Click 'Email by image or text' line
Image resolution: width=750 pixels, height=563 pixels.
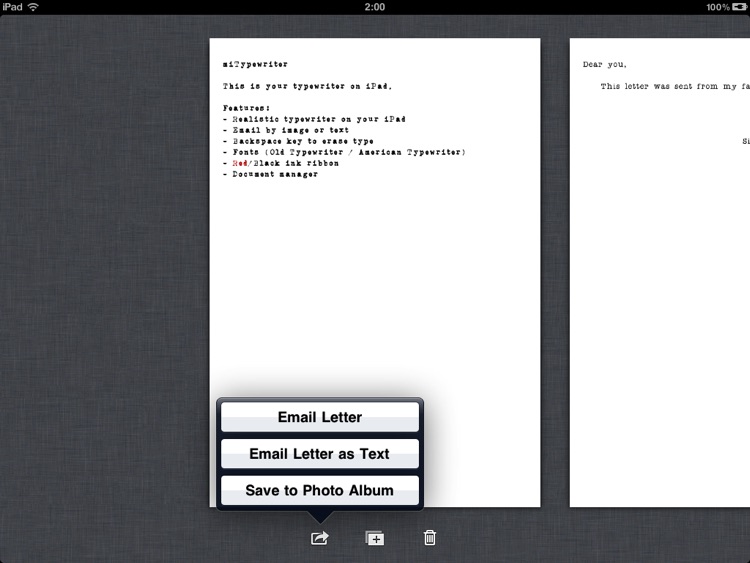[x=286, y=130]
